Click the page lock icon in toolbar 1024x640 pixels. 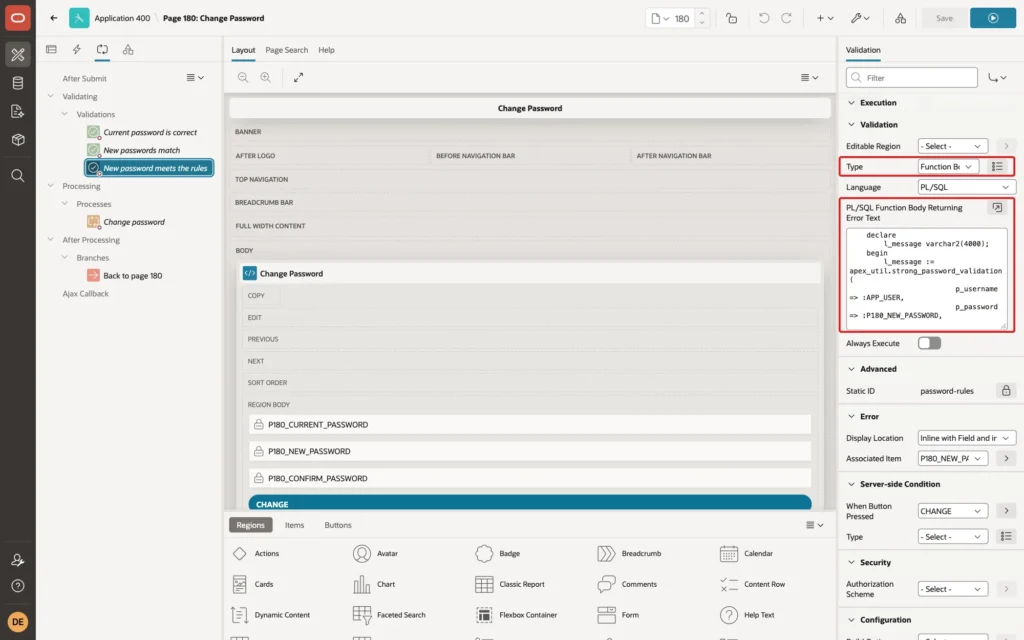click(x=731, y=18)
